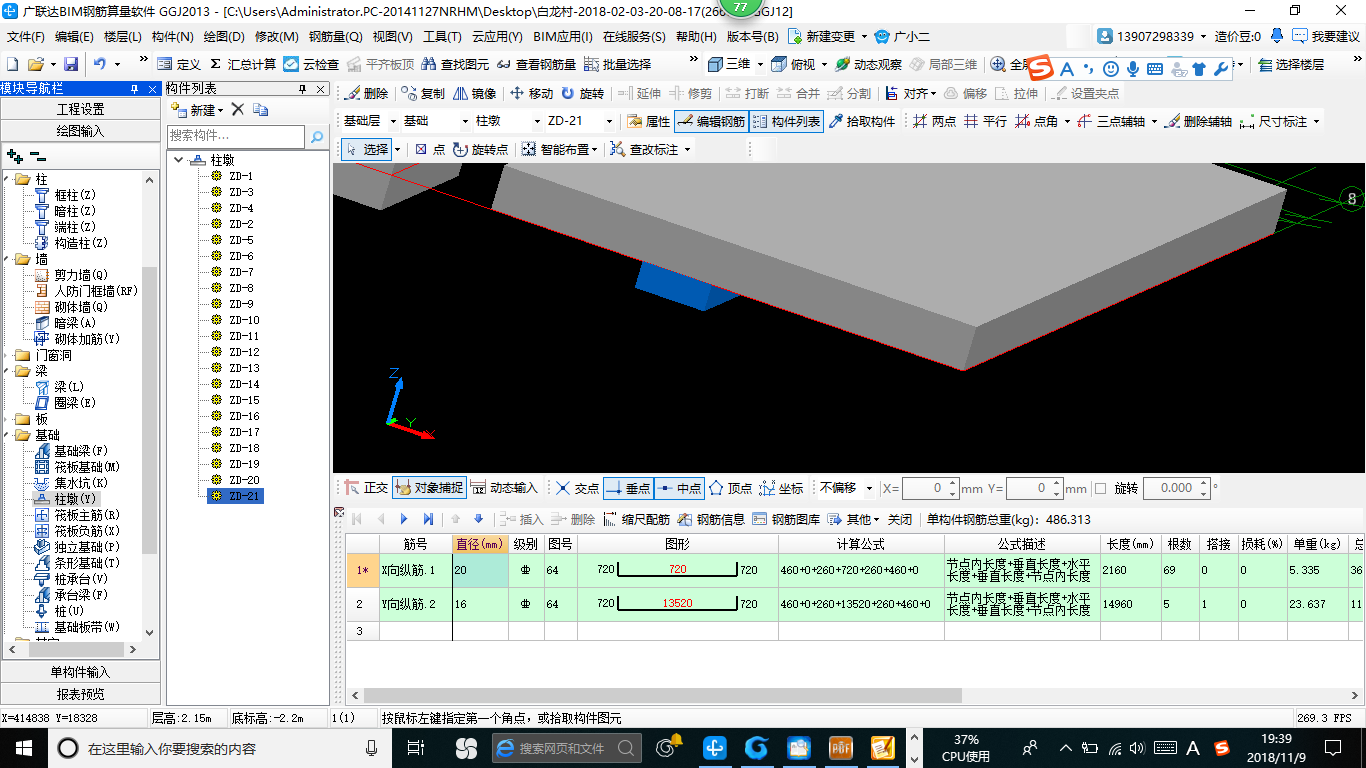The width and height of the screenshot is (1366, 768).
Task: Delete component with X icon in 构件列表
Action: tap(238, 109)
